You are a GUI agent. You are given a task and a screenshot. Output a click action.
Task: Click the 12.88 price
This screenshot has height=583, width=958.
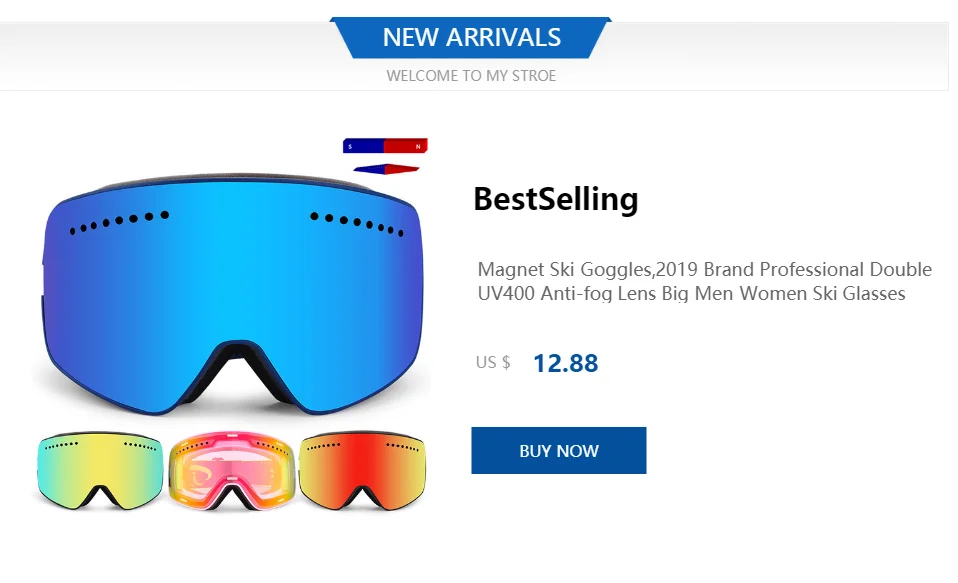566,363
